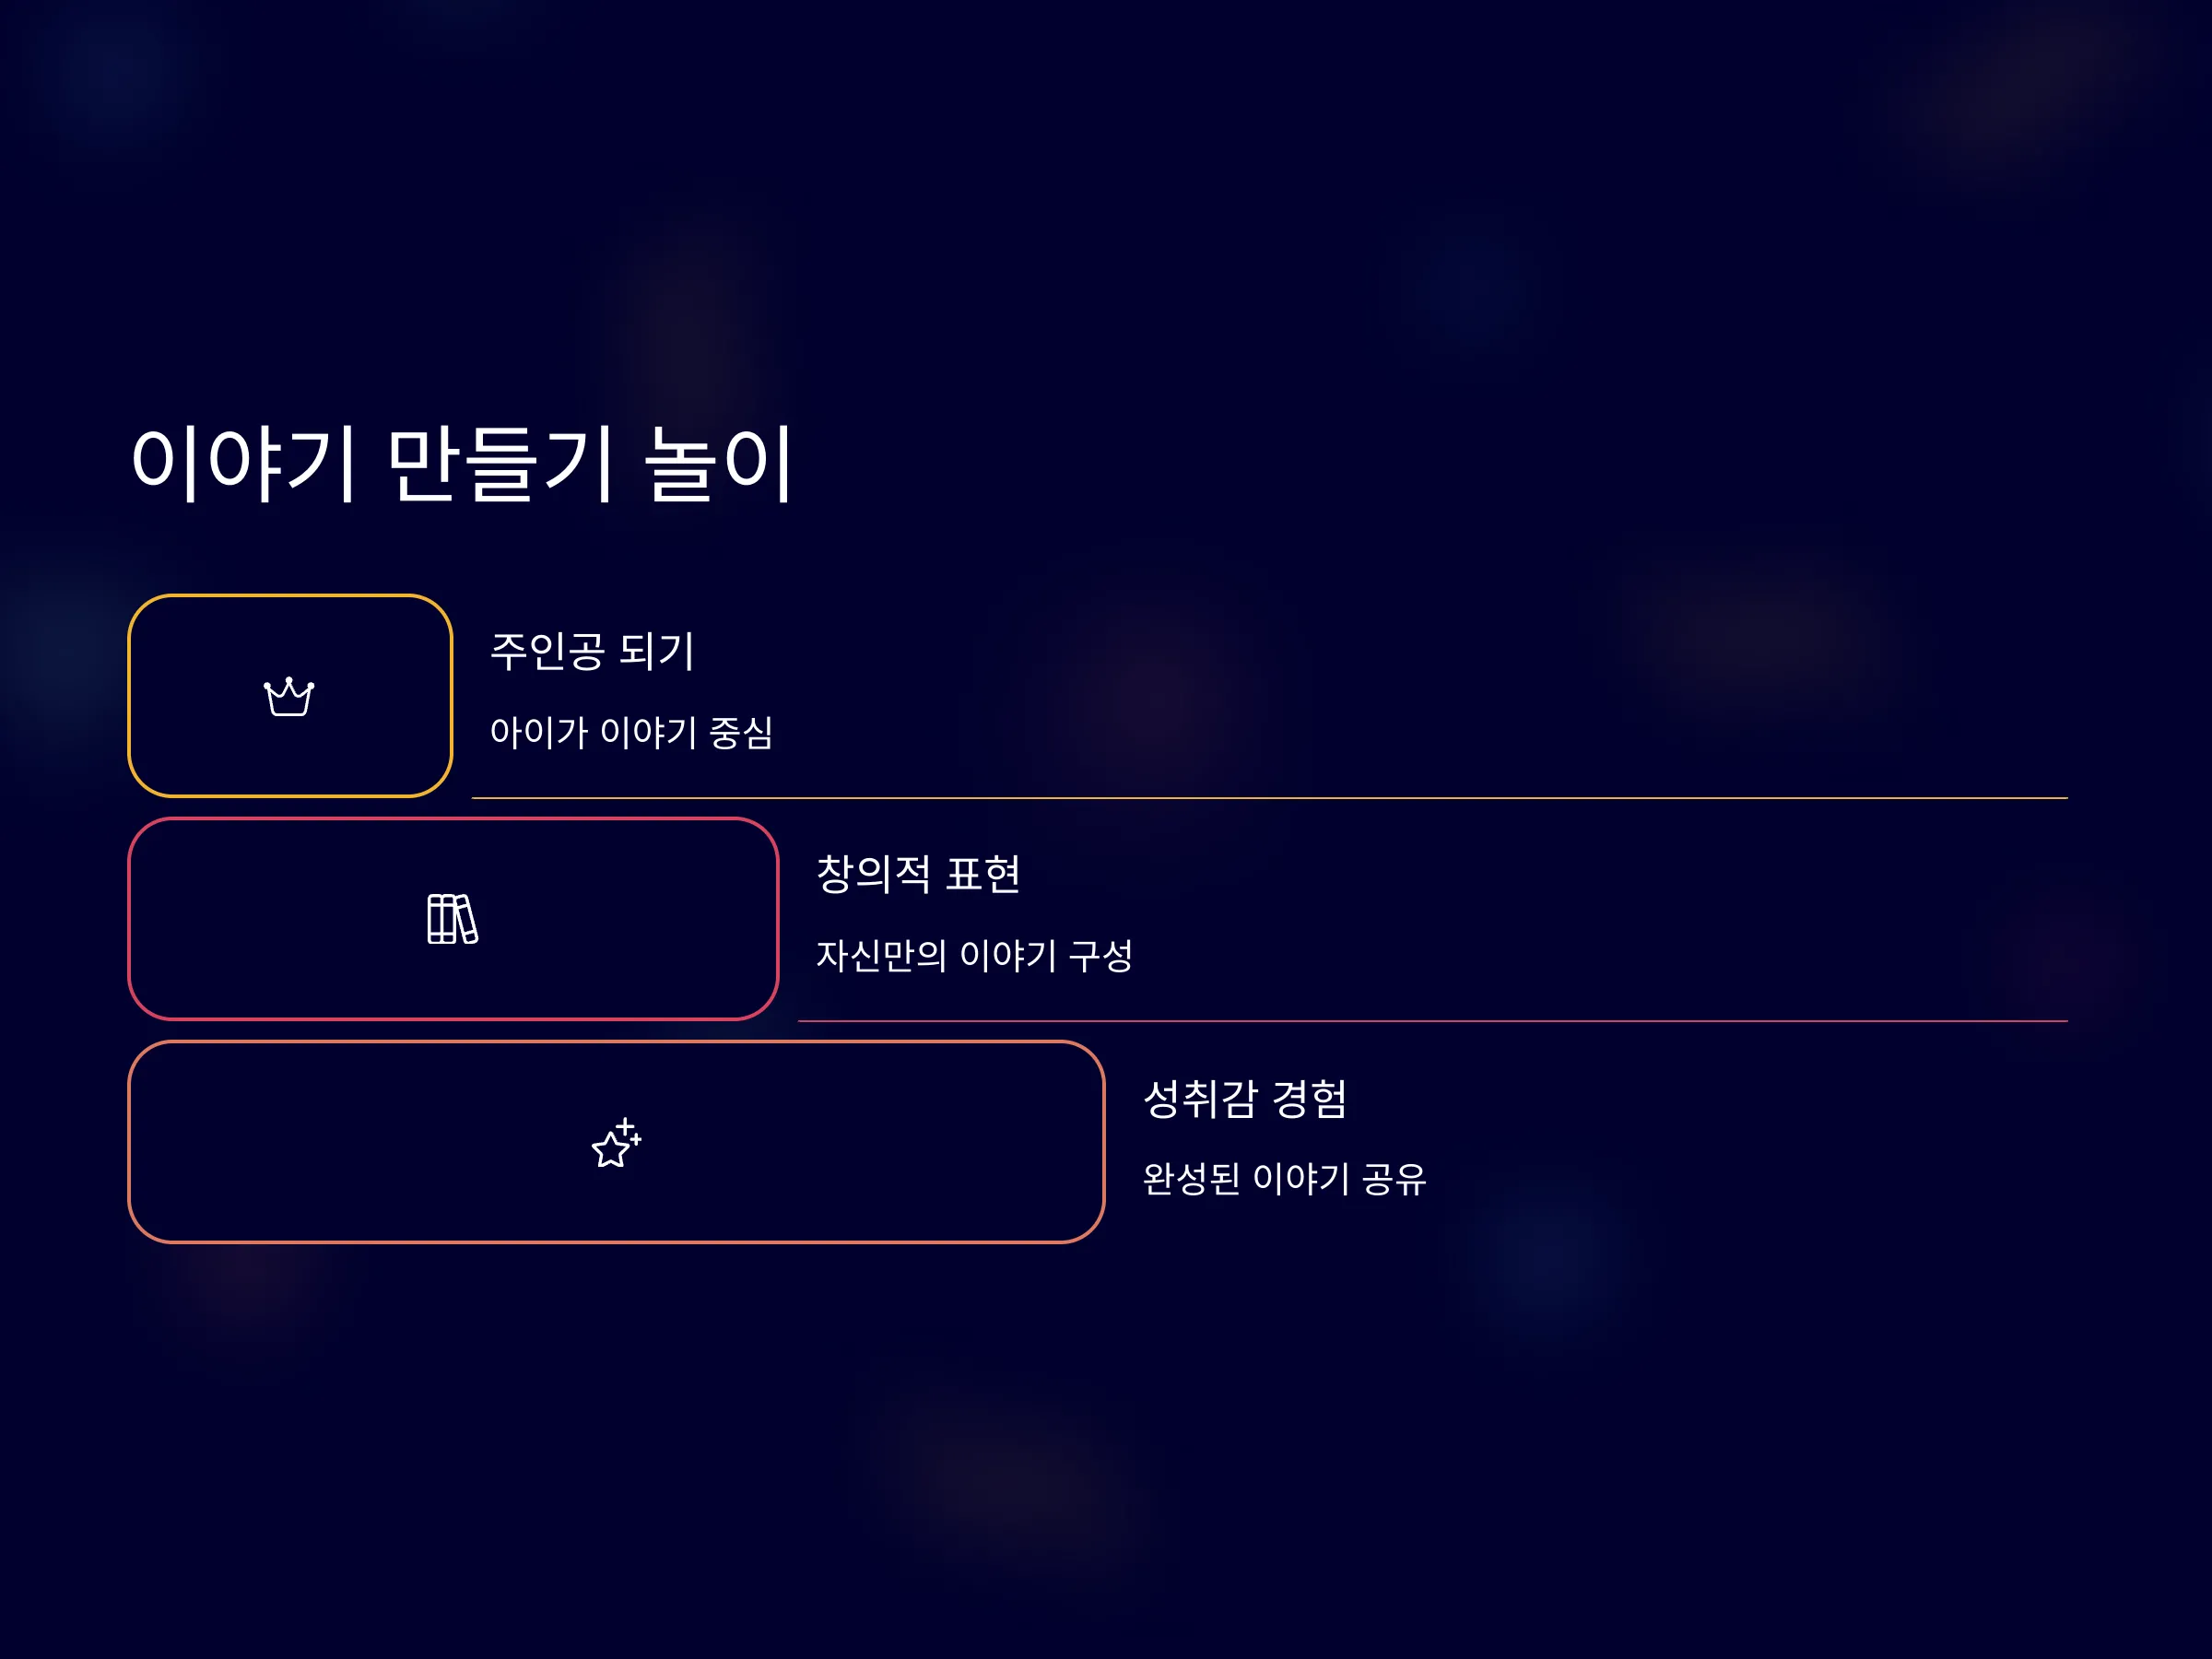This screenshot has width=2212, height=1659.
Task: Click the text 완성된 이야기 공유
Action: (x=1284, y=1179)
